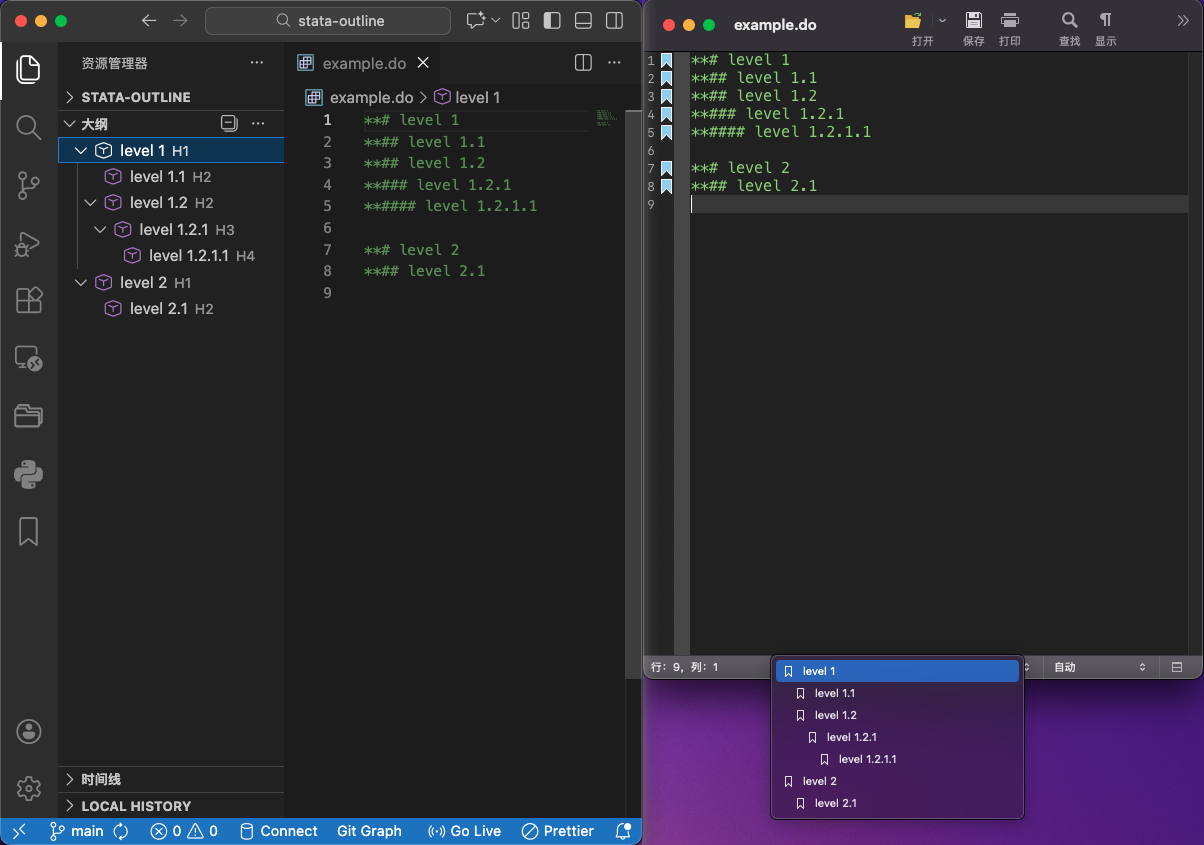1204x845 pixels.
Task: Toggle the bottom panel visibility
Action: (x=584, y=21)
